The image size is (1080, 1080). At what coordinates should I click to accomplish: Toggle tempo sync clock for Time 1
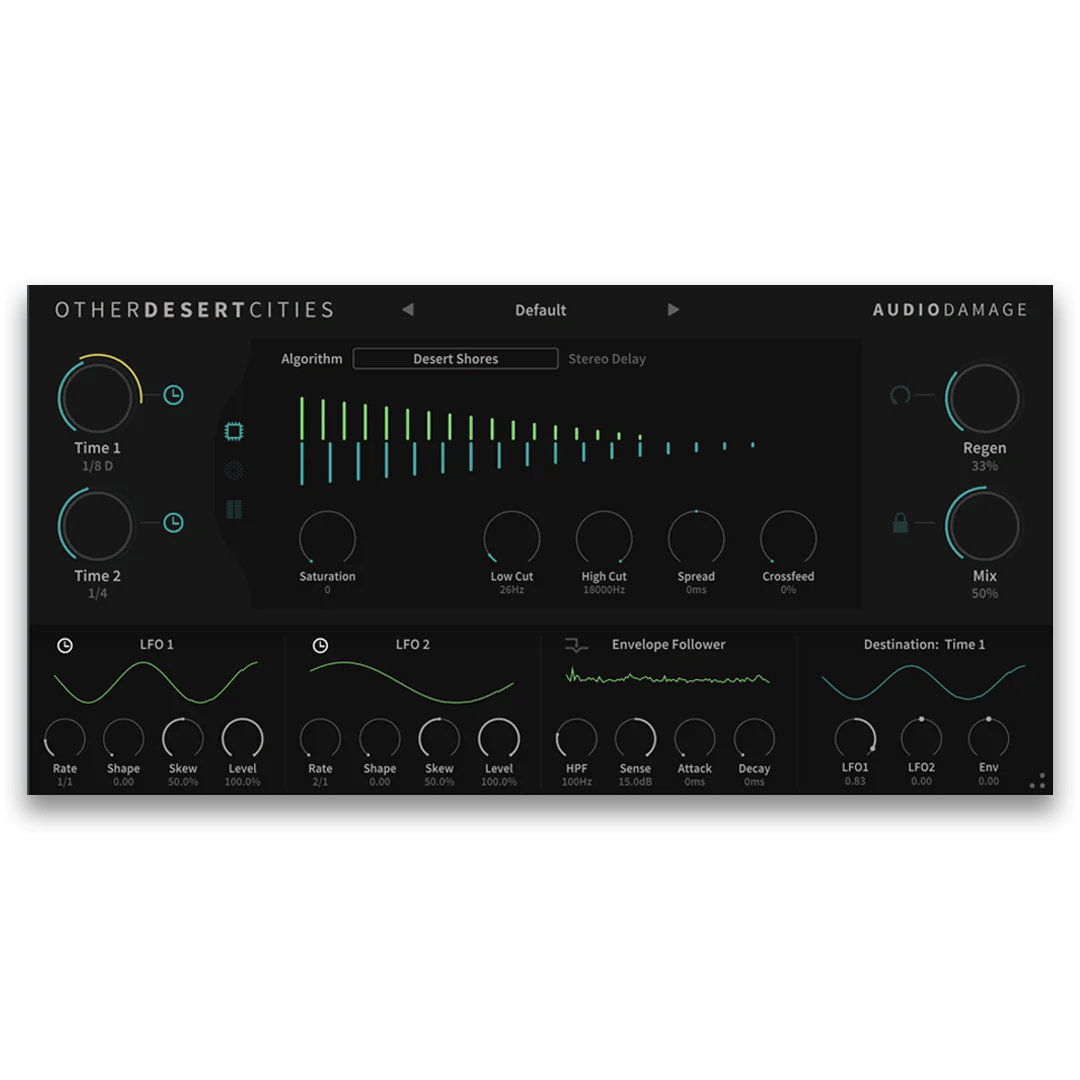coord(173,395)
